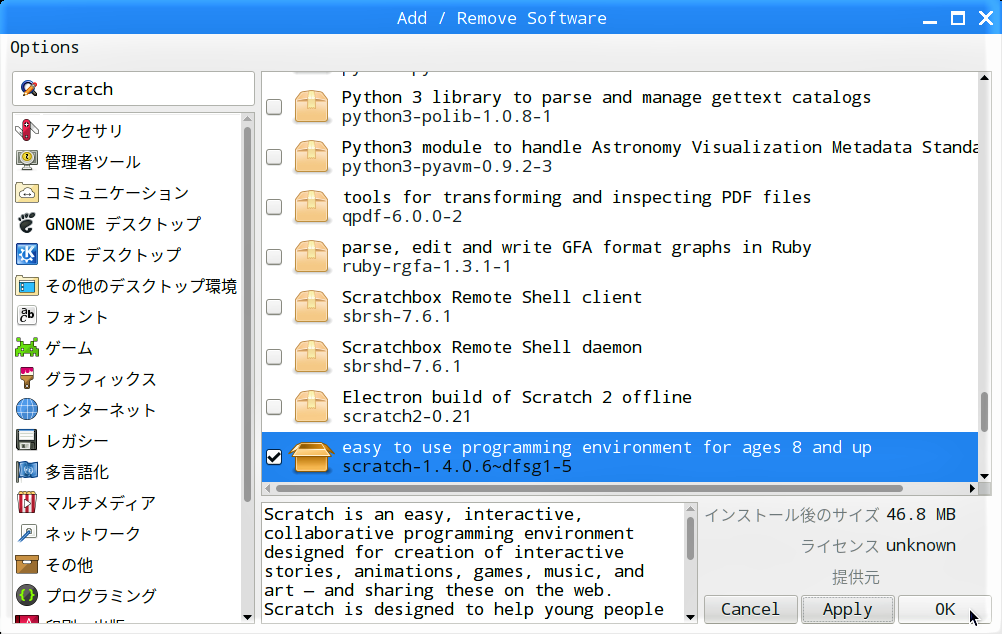Select 'easy to use programming environment' row
Screen dimensions: 1002x634
pyautogui.click(x=620, y=457)
